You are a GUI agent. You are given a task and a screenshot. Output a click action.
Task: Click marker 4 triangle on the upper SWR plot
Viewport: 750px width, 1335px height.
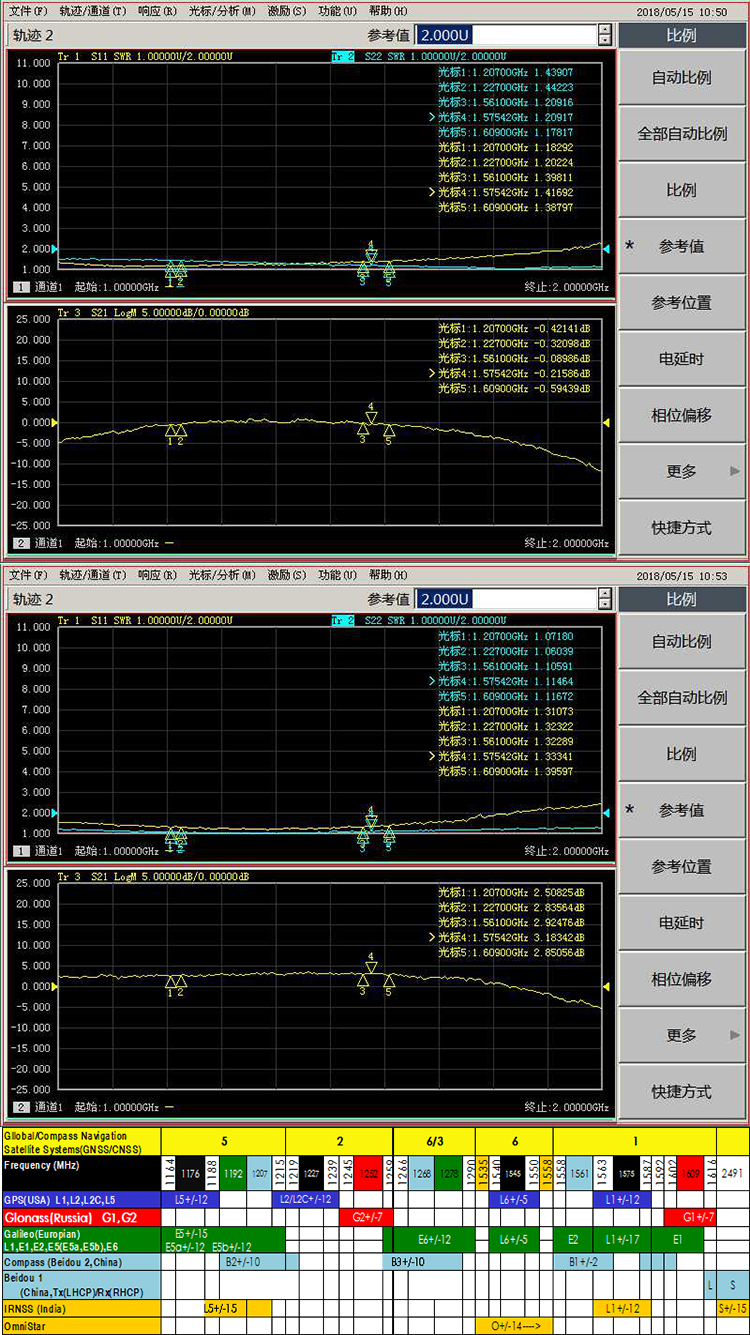pos(371,256)
